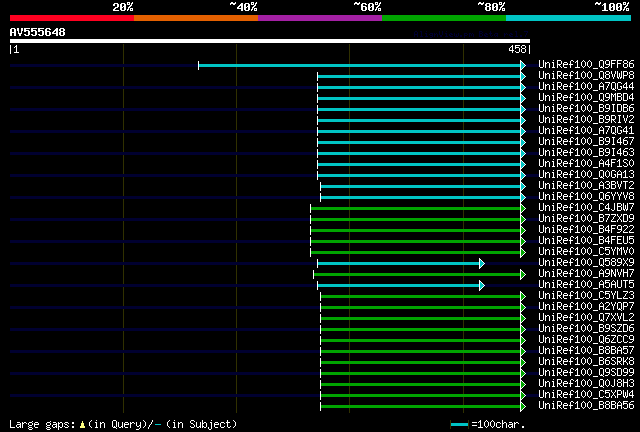Click the cyan alignment bar for Q589X9
This screenshot has width=640, height=432.
click(x=398, y=264)
